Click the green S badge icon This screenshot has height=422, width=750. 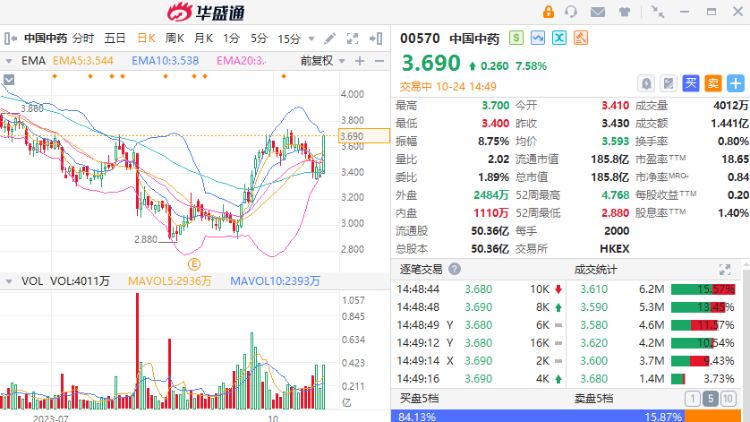[516, 38]
